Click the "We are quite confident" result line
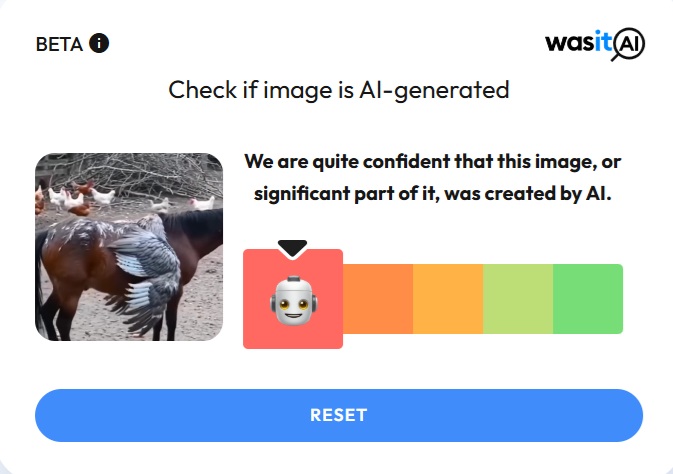Screen dimensions: 673x474 click(433, 162)
